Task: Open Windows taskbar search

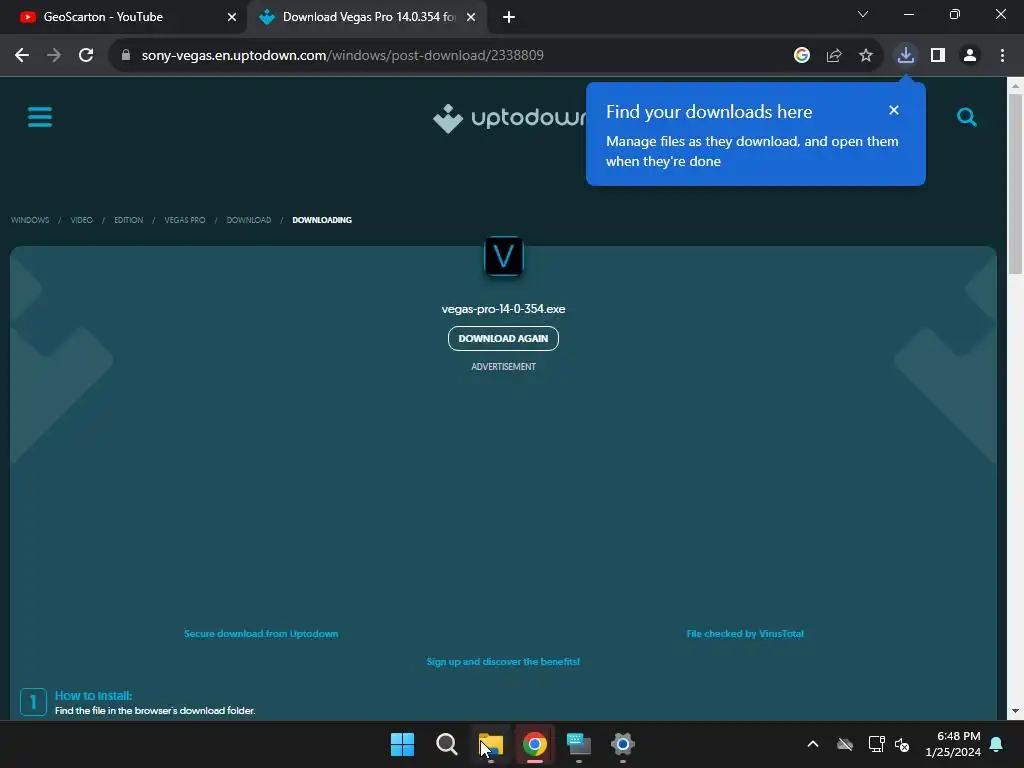Action: coord(447,744)
